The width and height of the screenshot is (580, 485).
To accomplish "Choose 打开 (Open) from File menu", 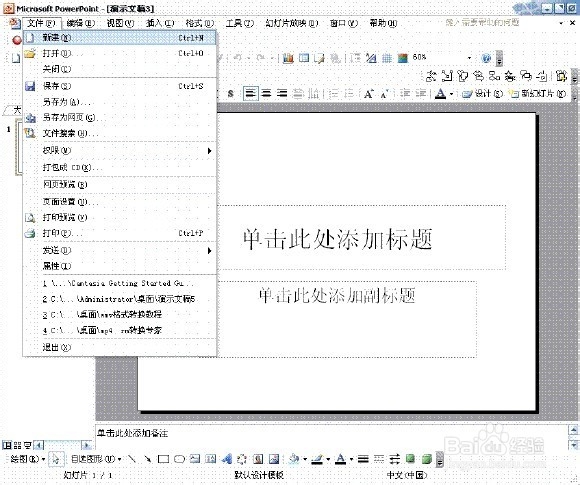I will coord(119,53).
